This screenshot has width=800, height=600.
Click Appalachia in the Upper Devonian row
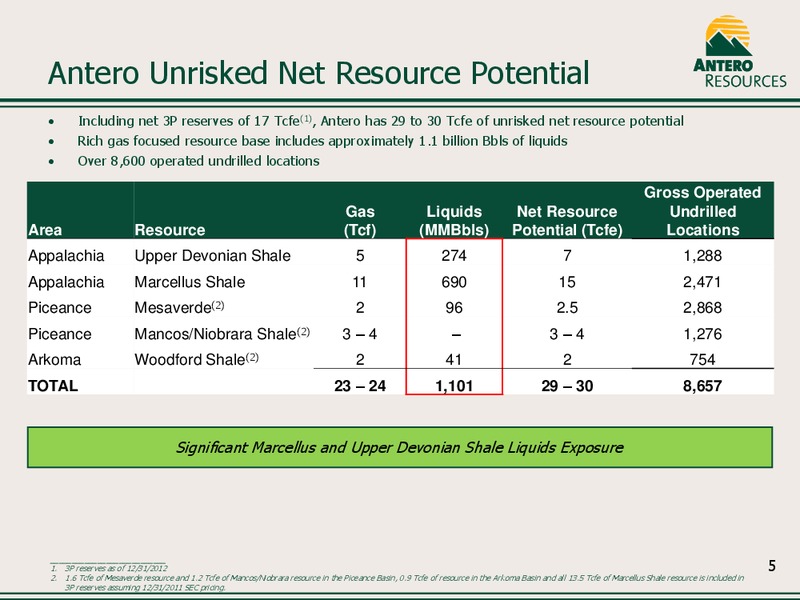(x=66, y=256)
